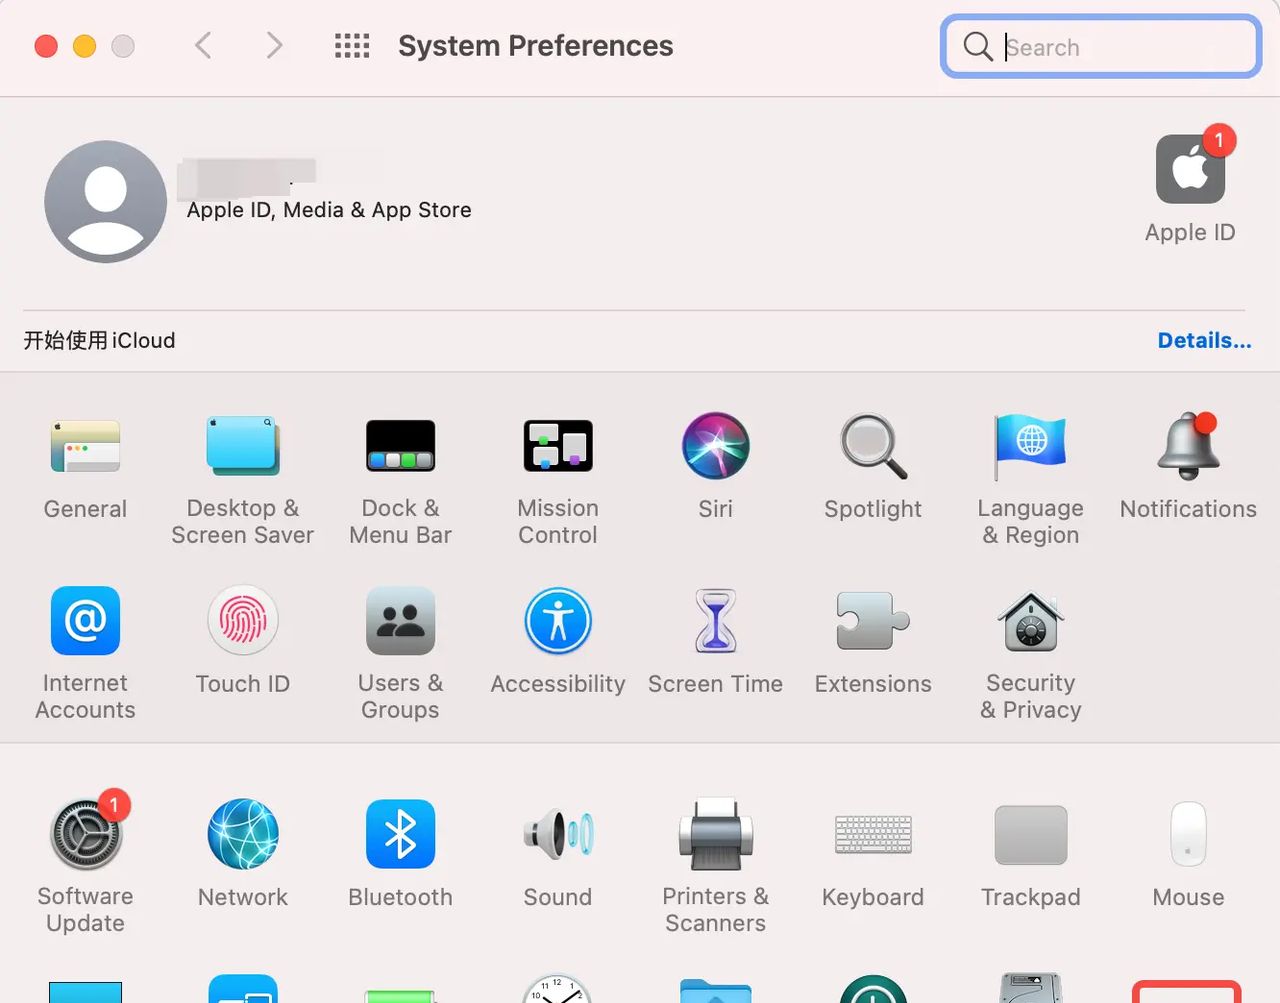Image resolution: width=1280 pixels, height=1003 pixels.
Task: Click in the Search field
Action: (x=1100, y=47)
